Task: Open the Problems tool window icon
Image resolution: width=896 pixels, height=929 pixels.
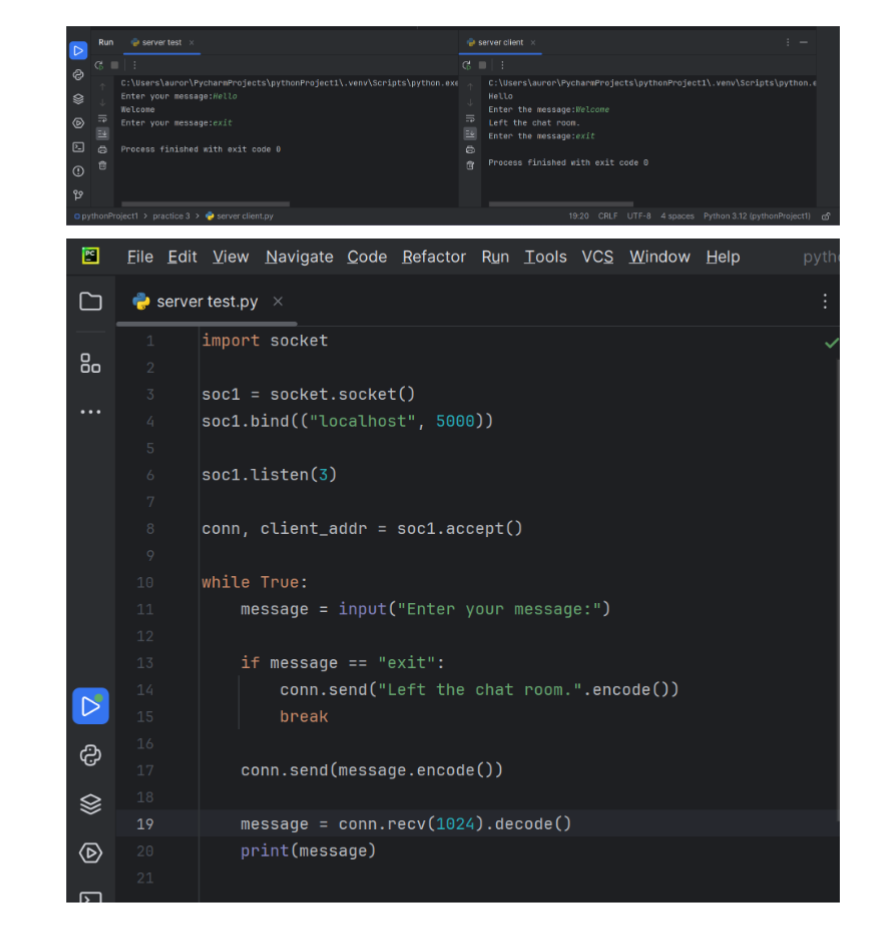Action: [x=78, y=171]
